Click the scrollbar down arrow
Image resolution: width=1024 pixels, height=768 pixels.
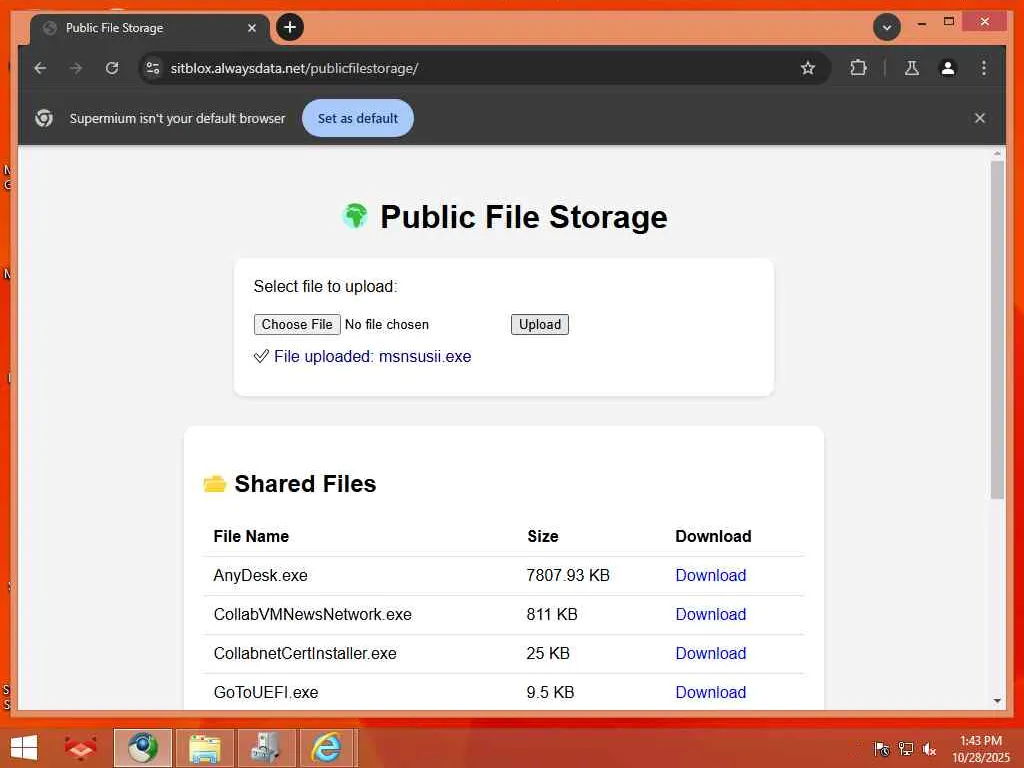[x=997, y=701]
